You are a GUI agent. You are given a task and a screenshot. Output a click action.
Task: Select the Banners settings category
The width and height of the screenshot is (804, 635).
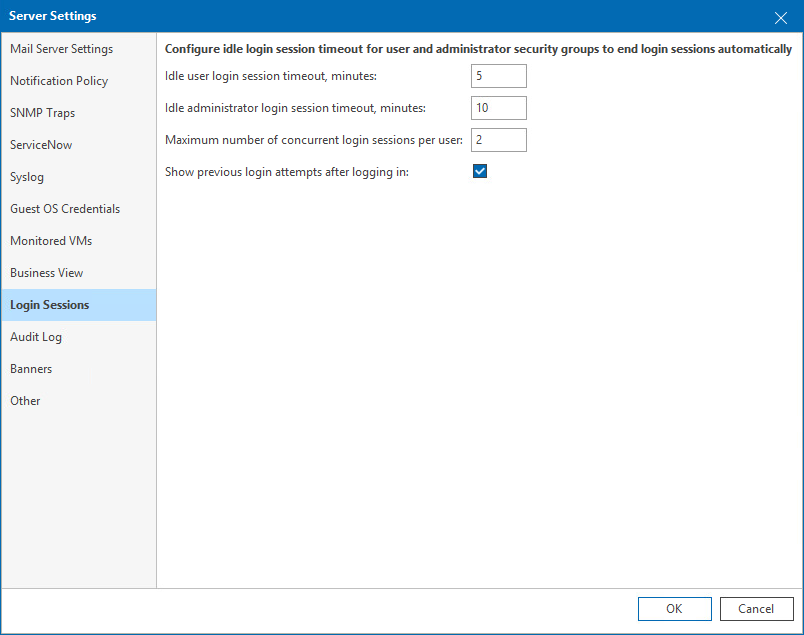point(31,368)
